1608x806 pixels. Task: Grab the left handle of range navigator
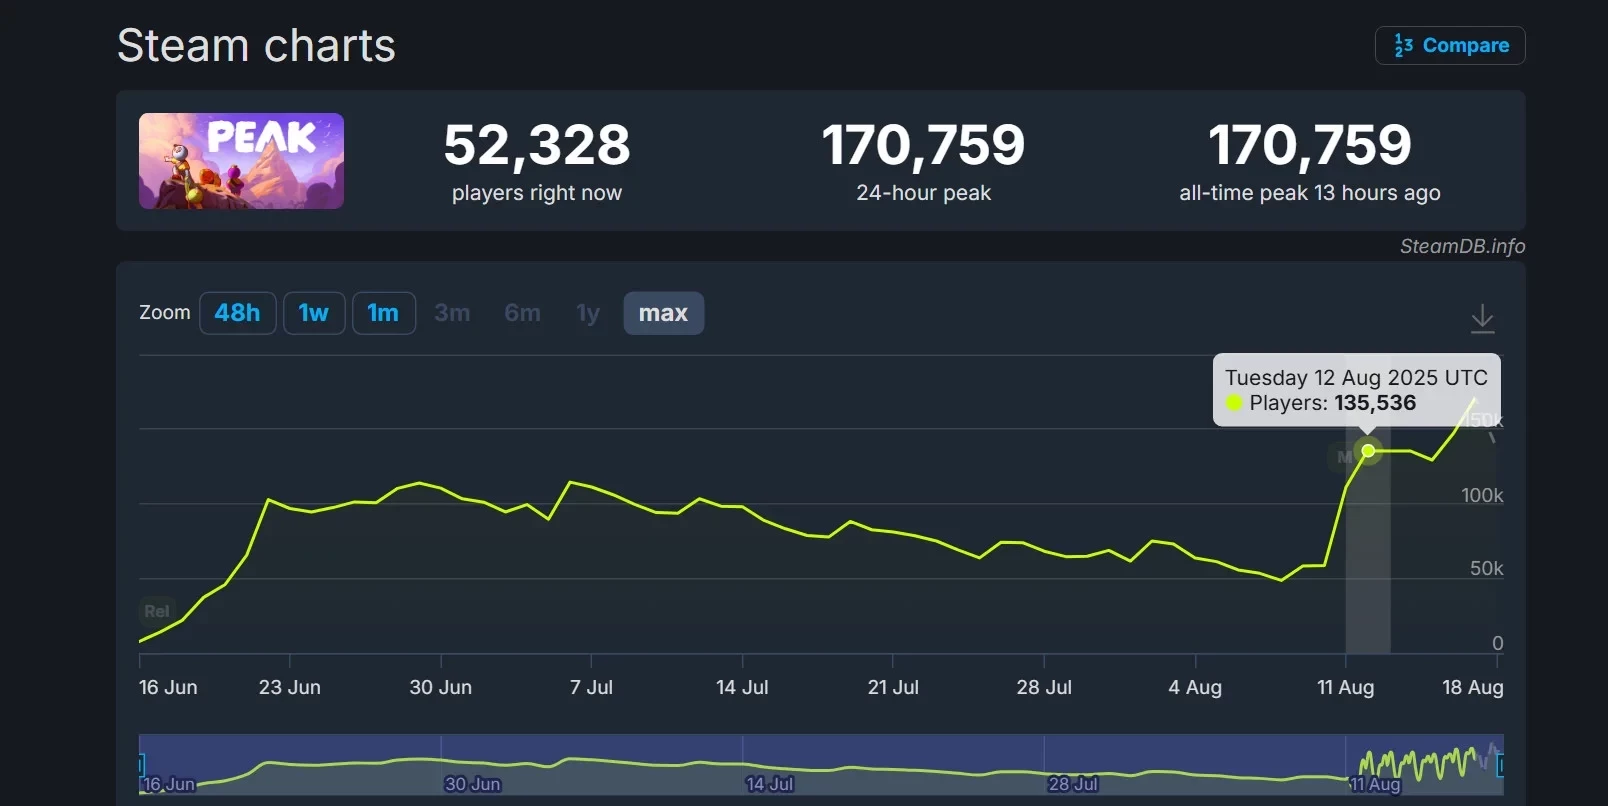click(141, 765)
